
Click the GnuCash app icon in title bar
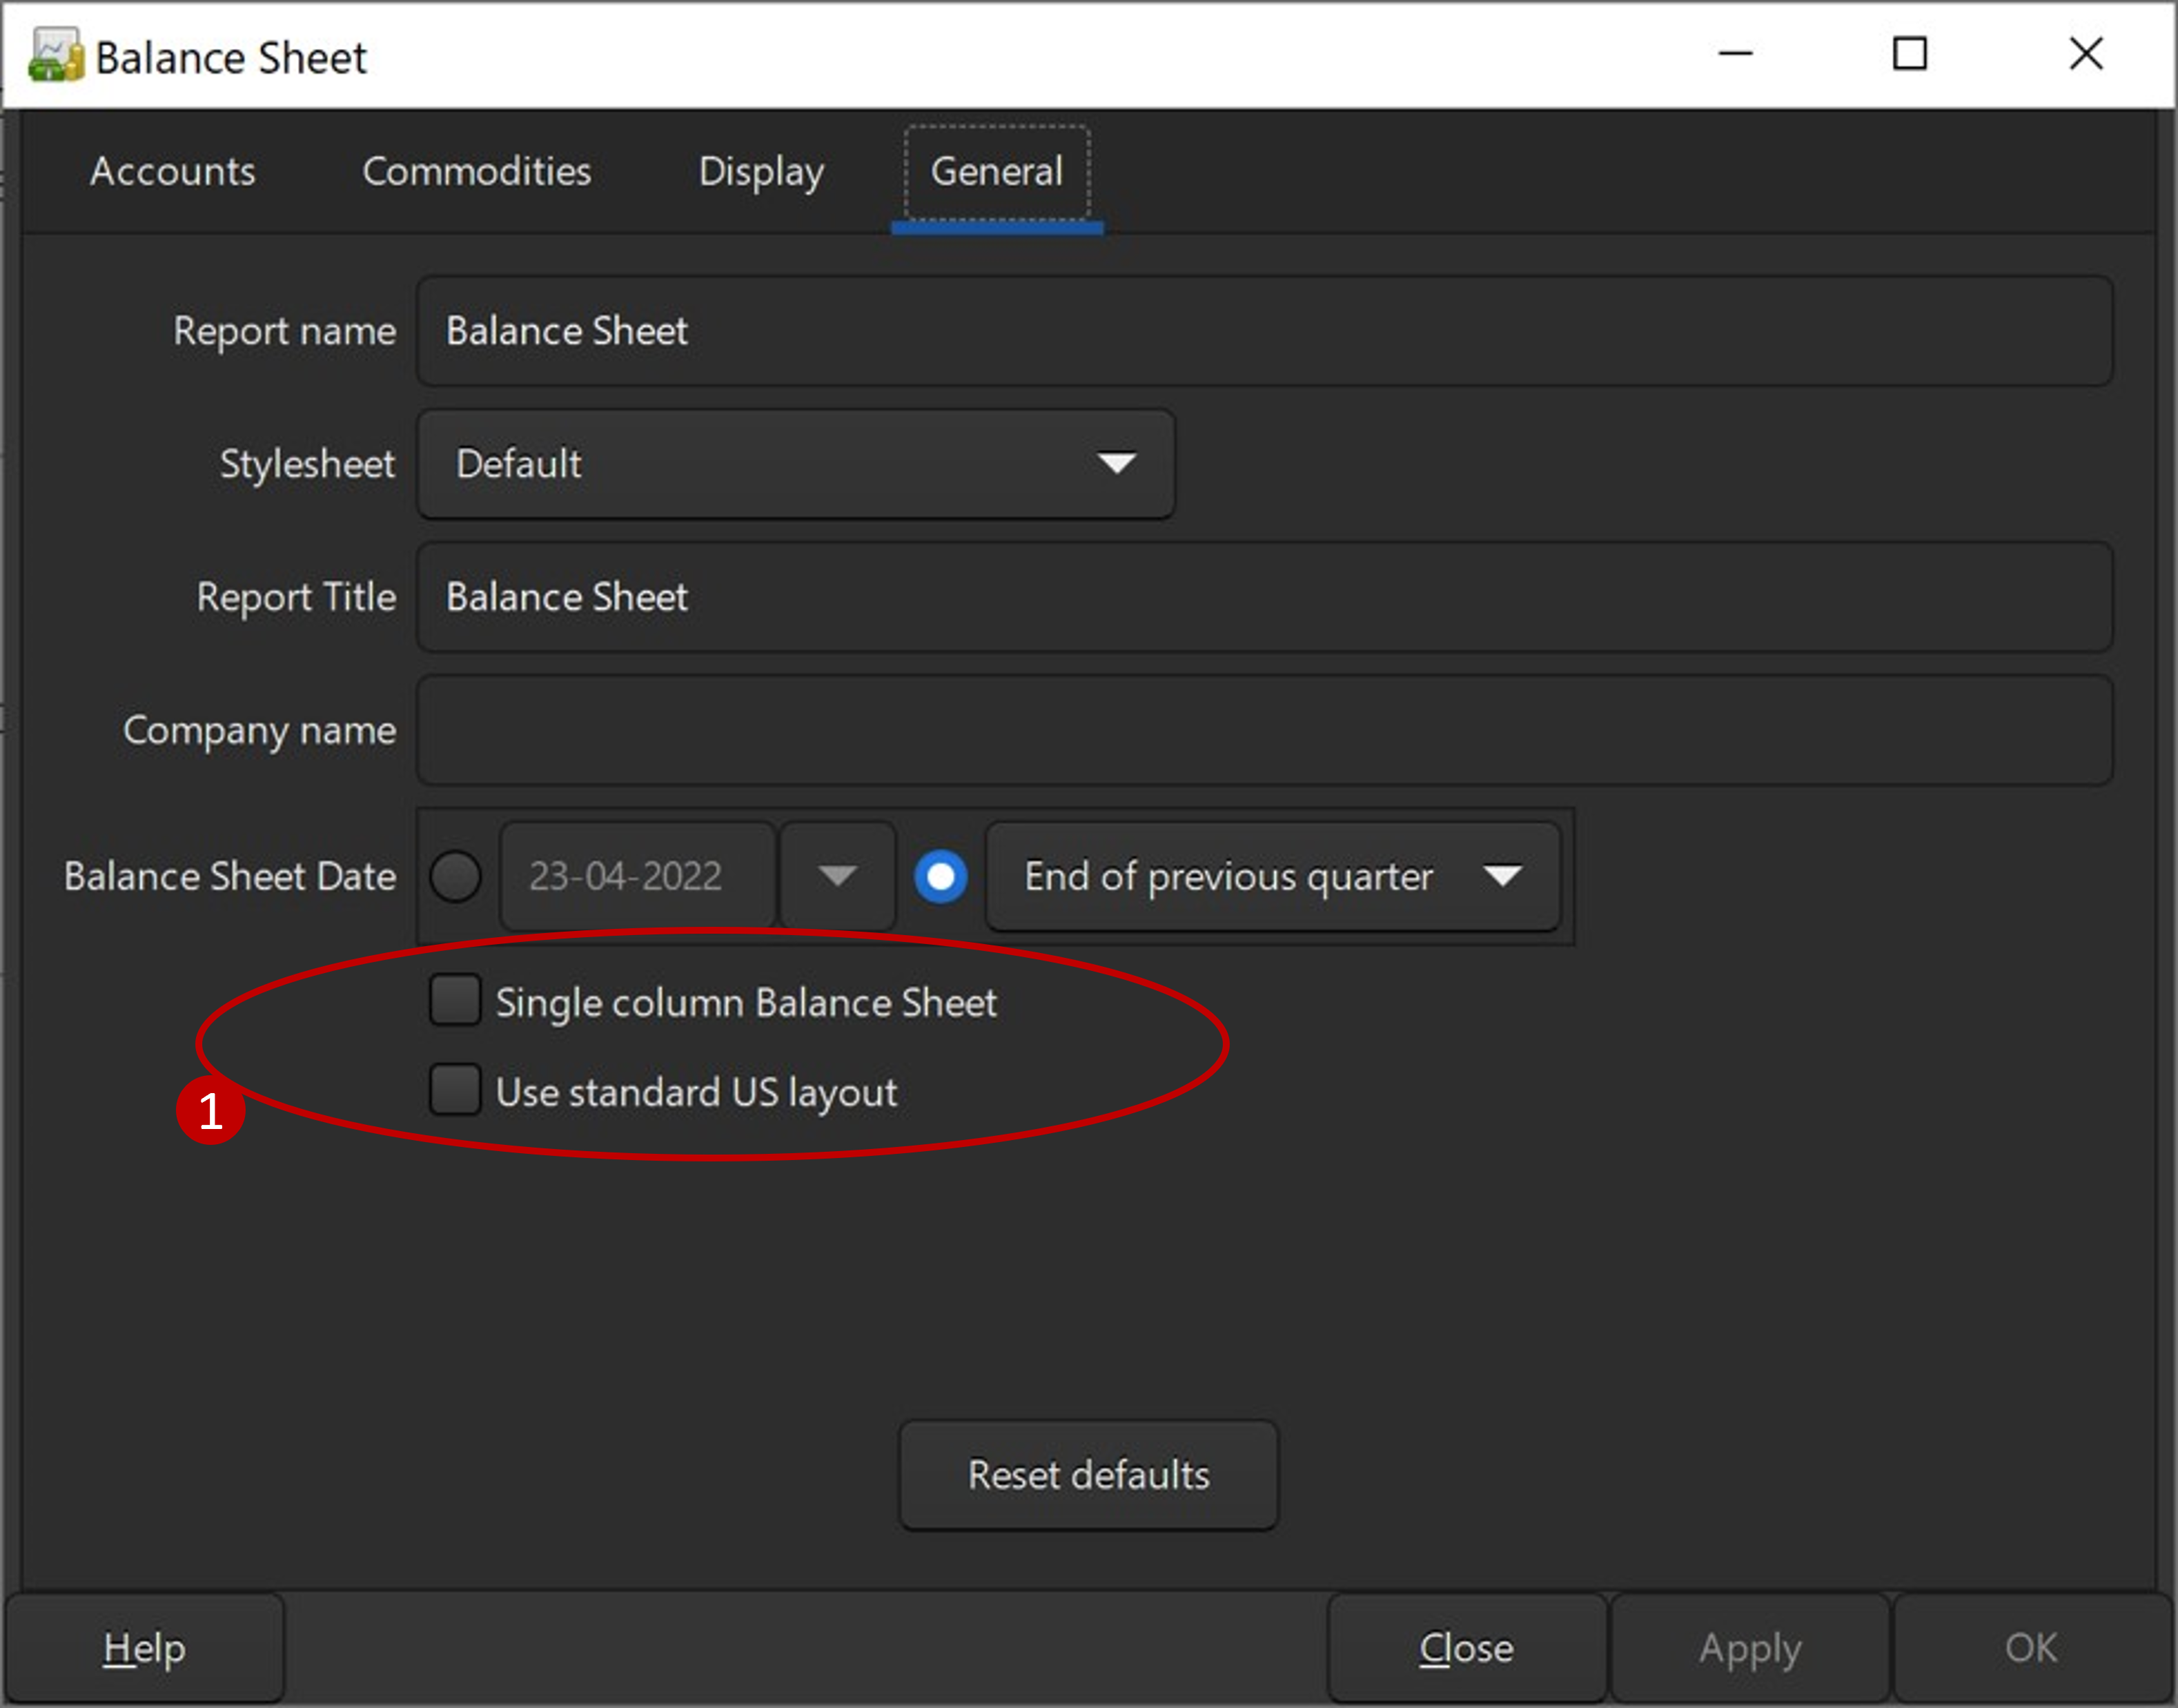(x=55, y=55)
